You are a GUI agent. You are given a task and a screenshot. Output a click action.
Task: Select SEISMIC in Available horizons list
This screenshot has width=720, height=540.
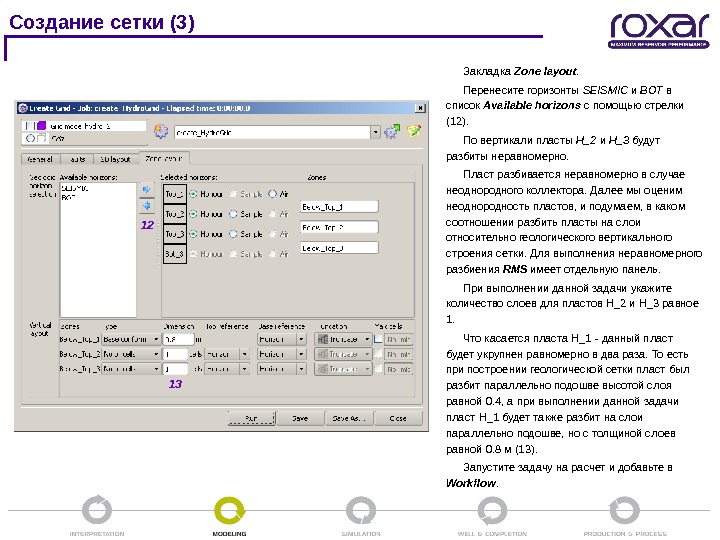click(x=74, y=188)
